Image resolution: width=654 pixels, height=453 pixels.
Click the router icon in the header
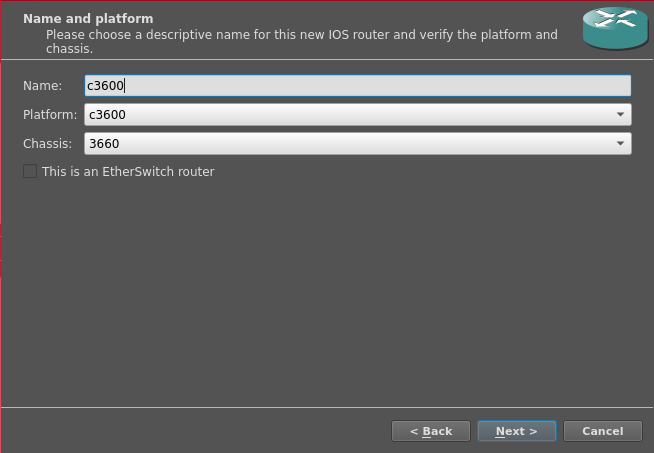(x=615, y=29)
